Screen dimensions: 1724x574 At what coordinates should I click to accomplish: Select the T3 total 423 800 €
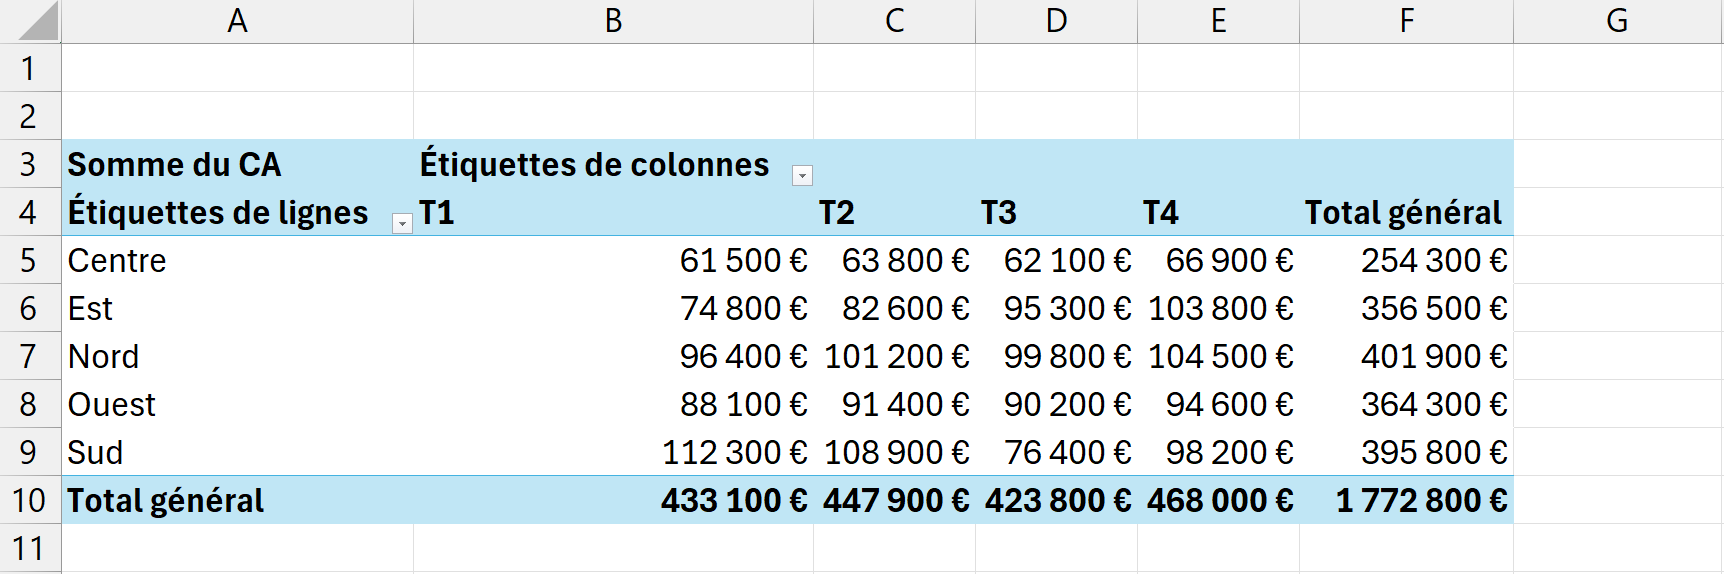click(1057, 500)
